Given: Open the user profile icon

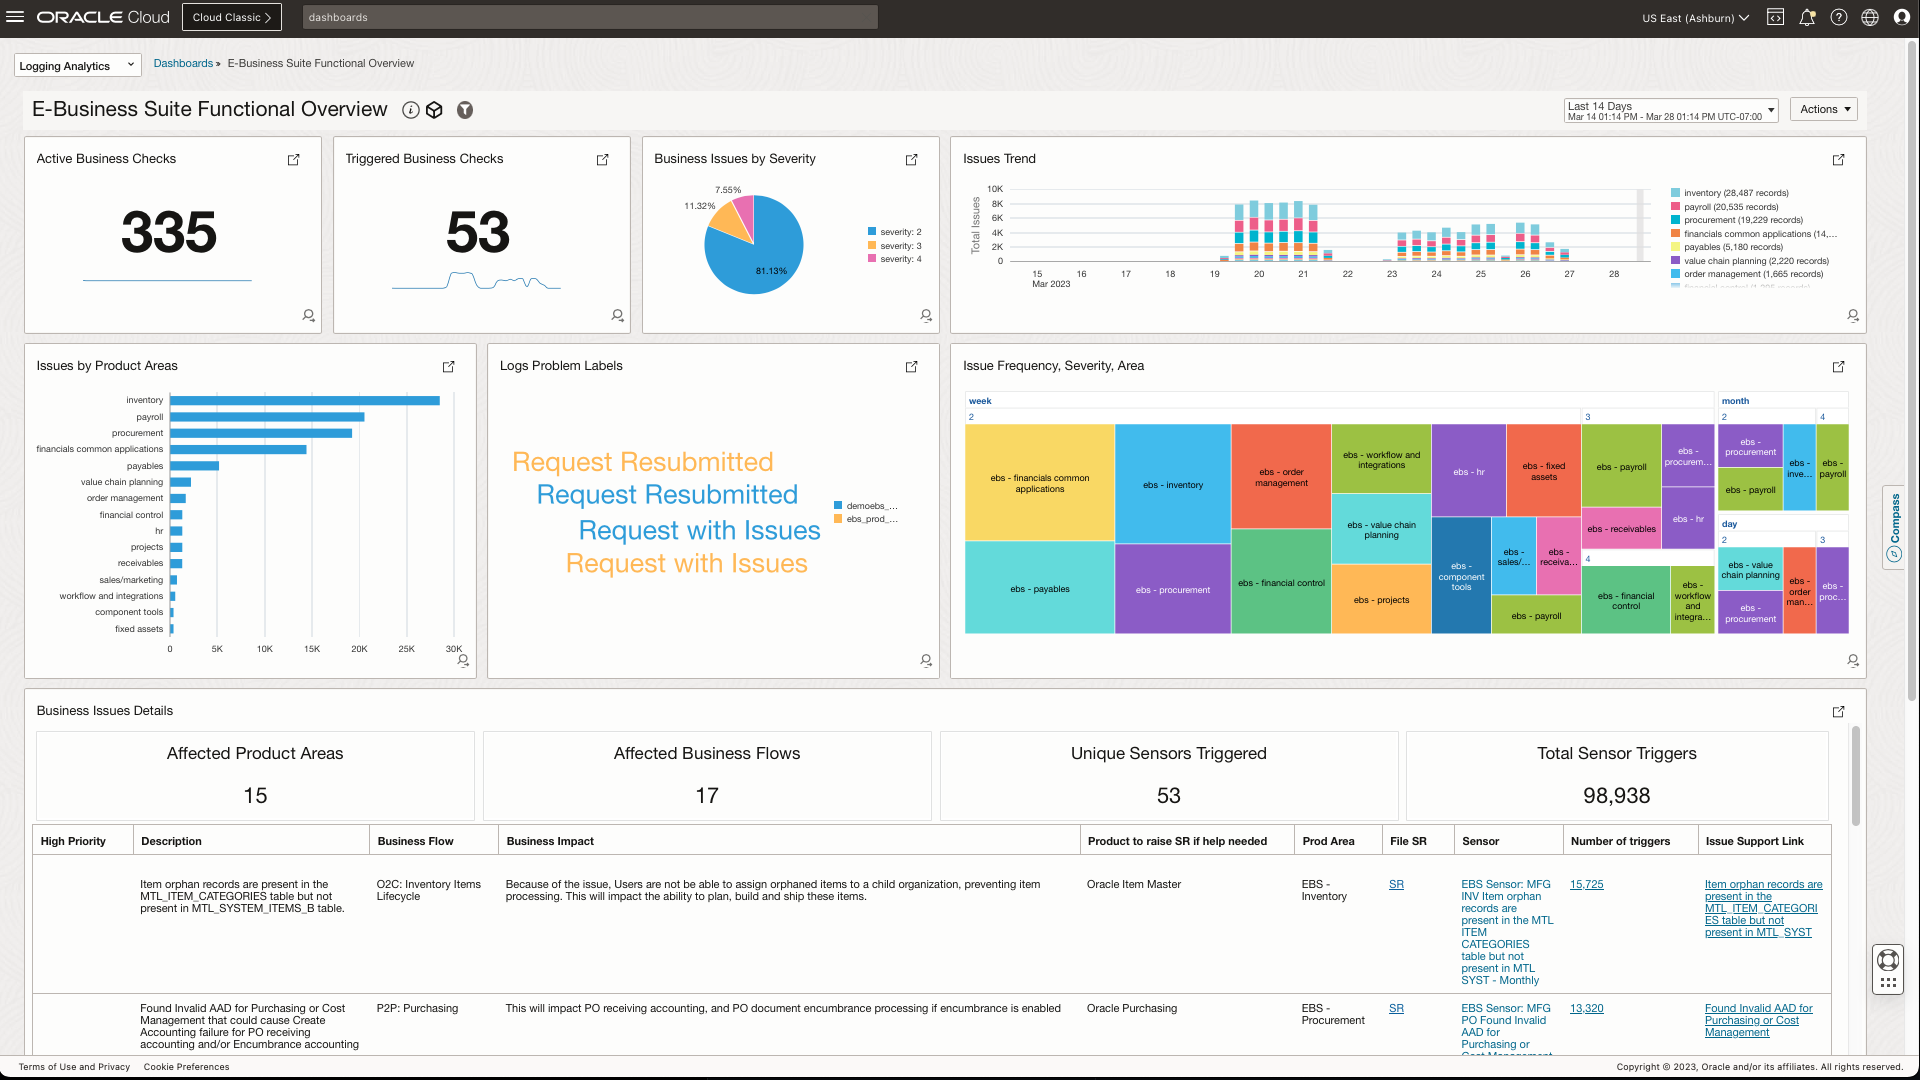Looking at the screenshot, I should click(x=1902, y=17).
